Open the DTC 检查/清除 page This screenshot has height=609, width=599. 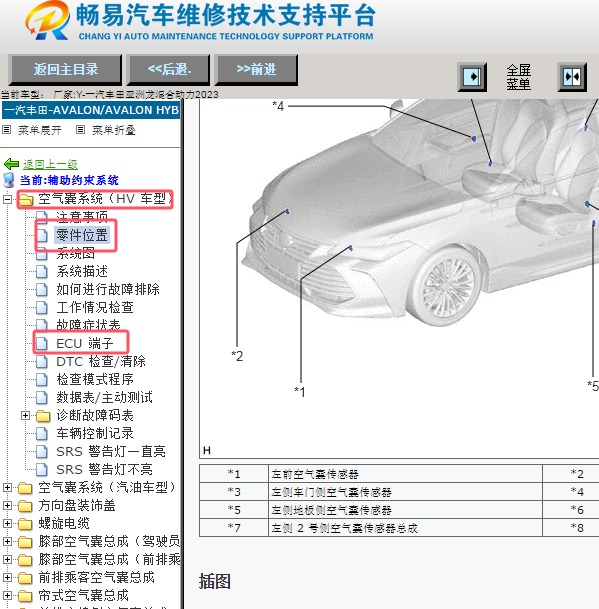(101, 362)
